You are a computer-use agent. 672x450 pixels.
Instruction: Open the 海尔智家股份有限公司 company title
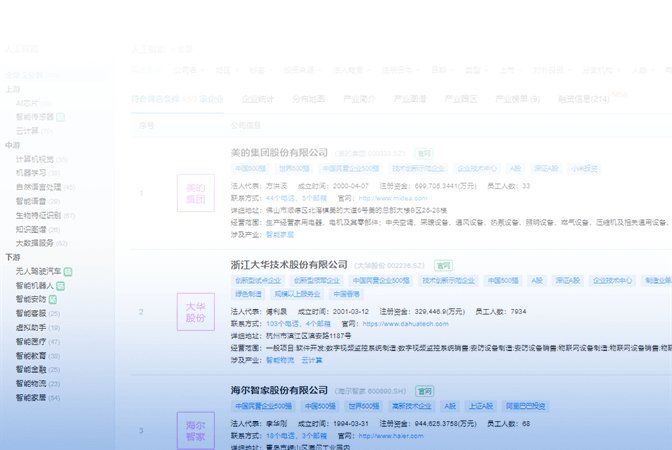click(279, 390)
